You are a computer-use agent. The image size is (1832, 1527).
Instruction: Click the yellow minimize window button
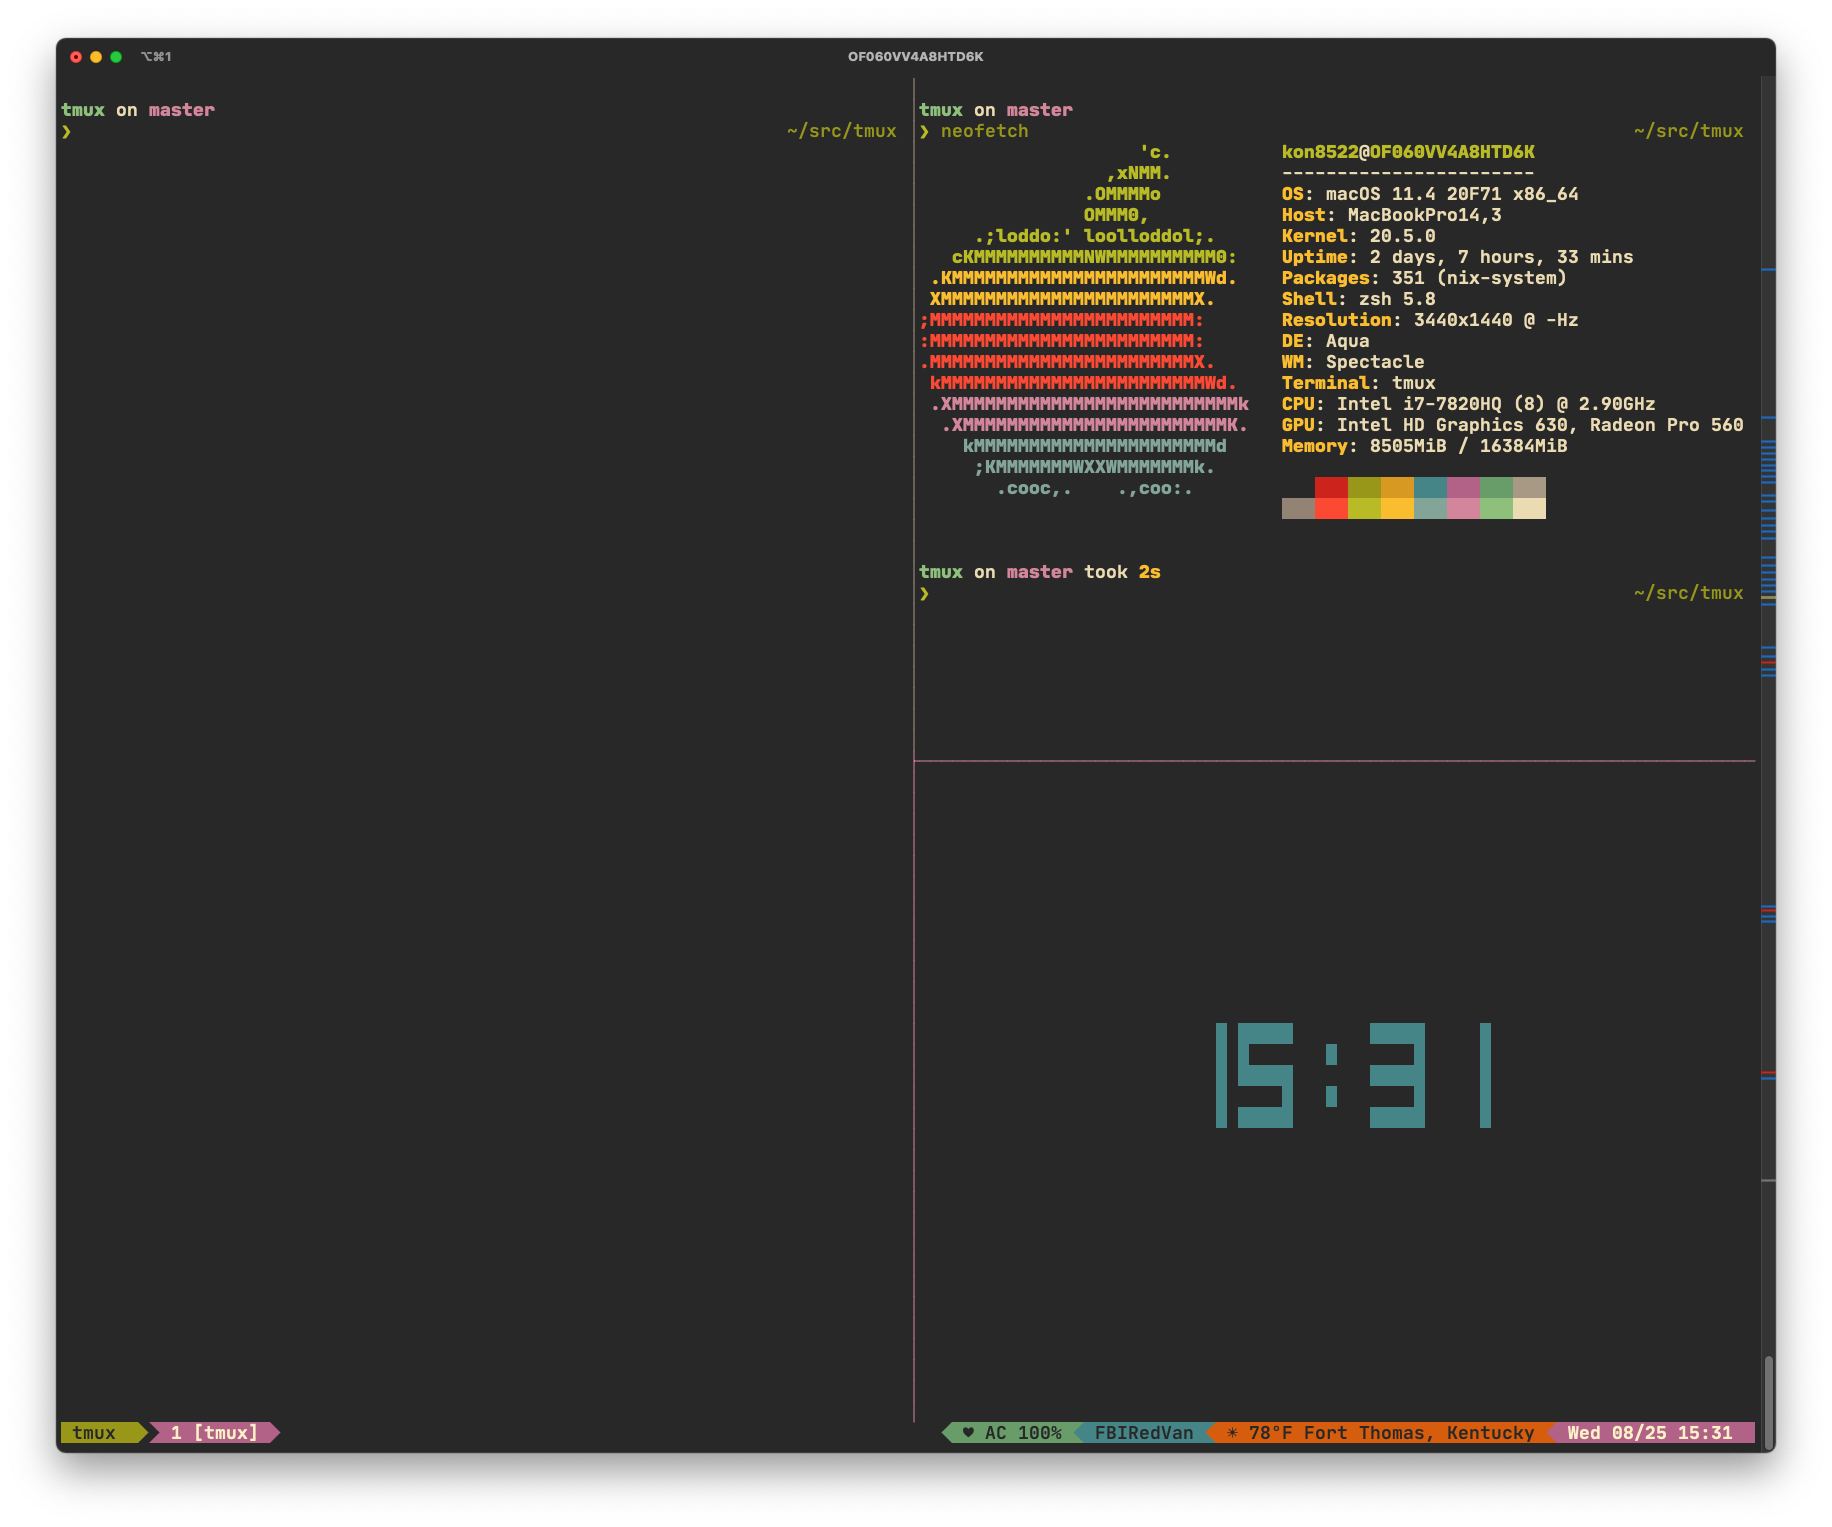pyautogui.click(x=96, y=57)
